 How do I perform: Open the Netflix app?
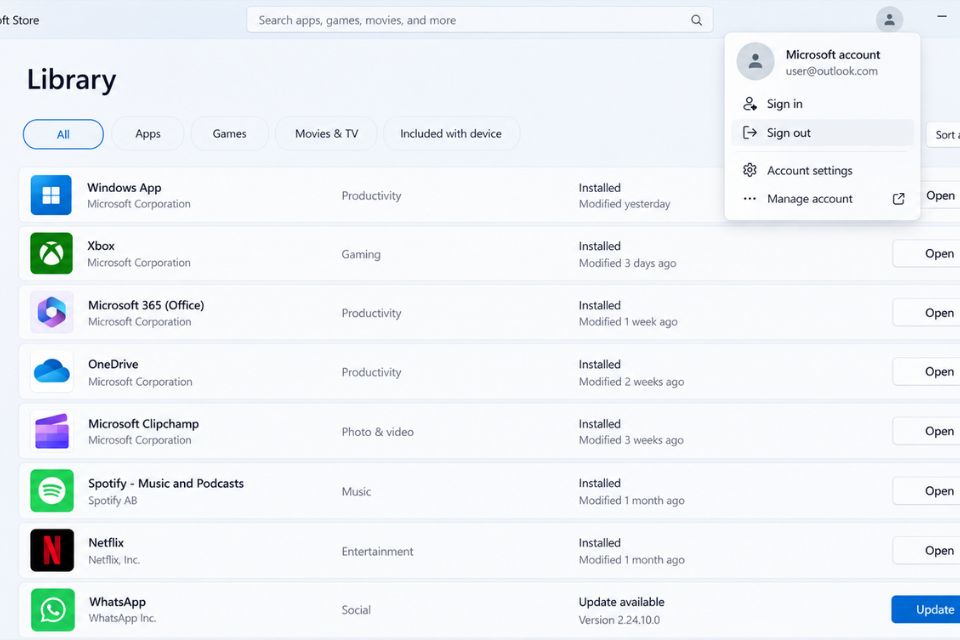pos(926,551)
